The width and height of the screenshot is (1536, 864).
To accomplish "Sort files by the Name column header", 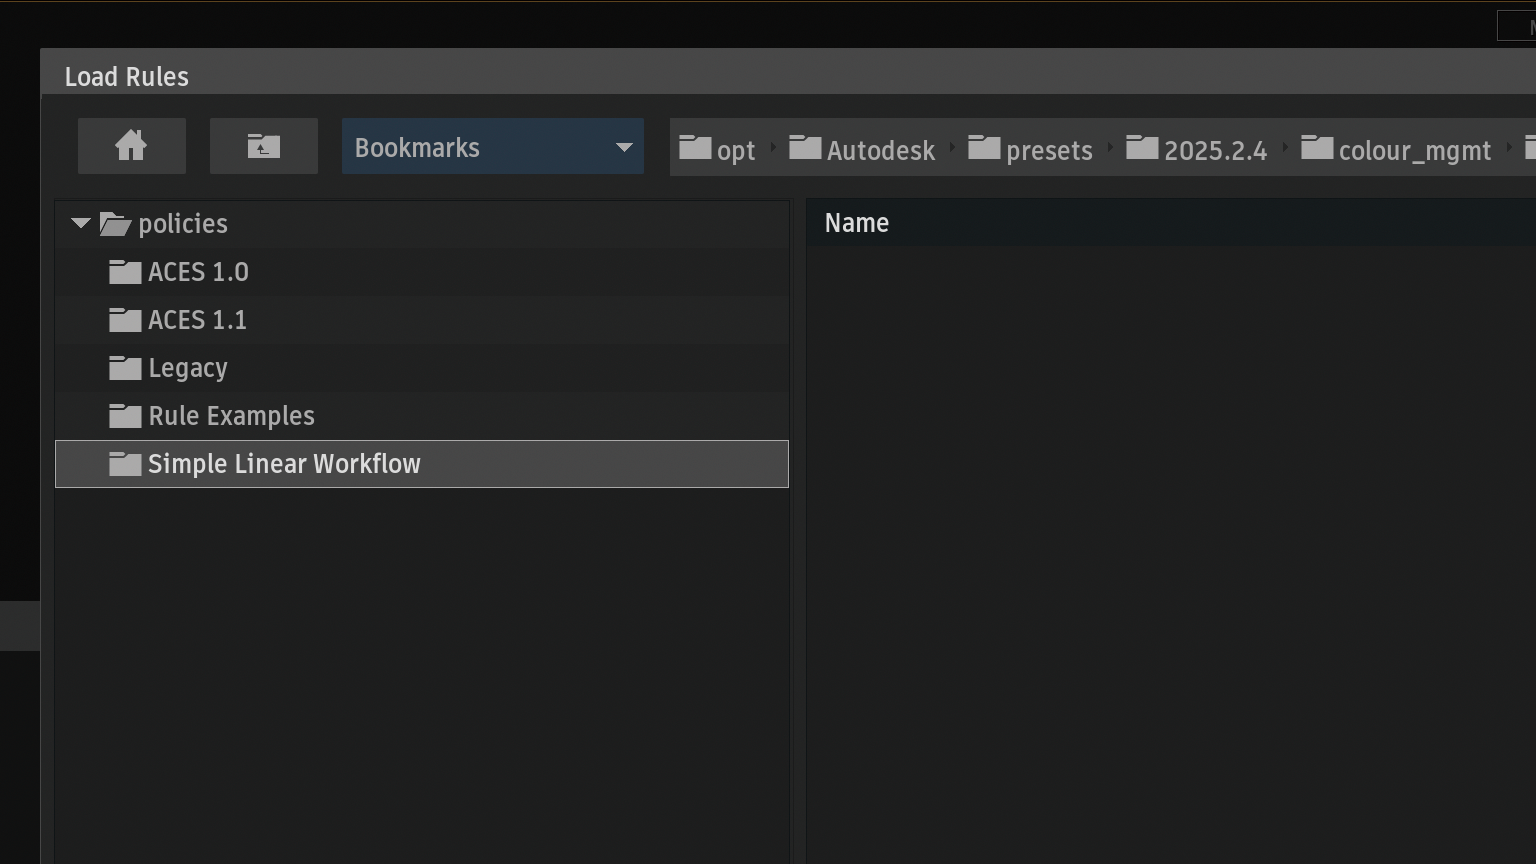I will 857,223.
